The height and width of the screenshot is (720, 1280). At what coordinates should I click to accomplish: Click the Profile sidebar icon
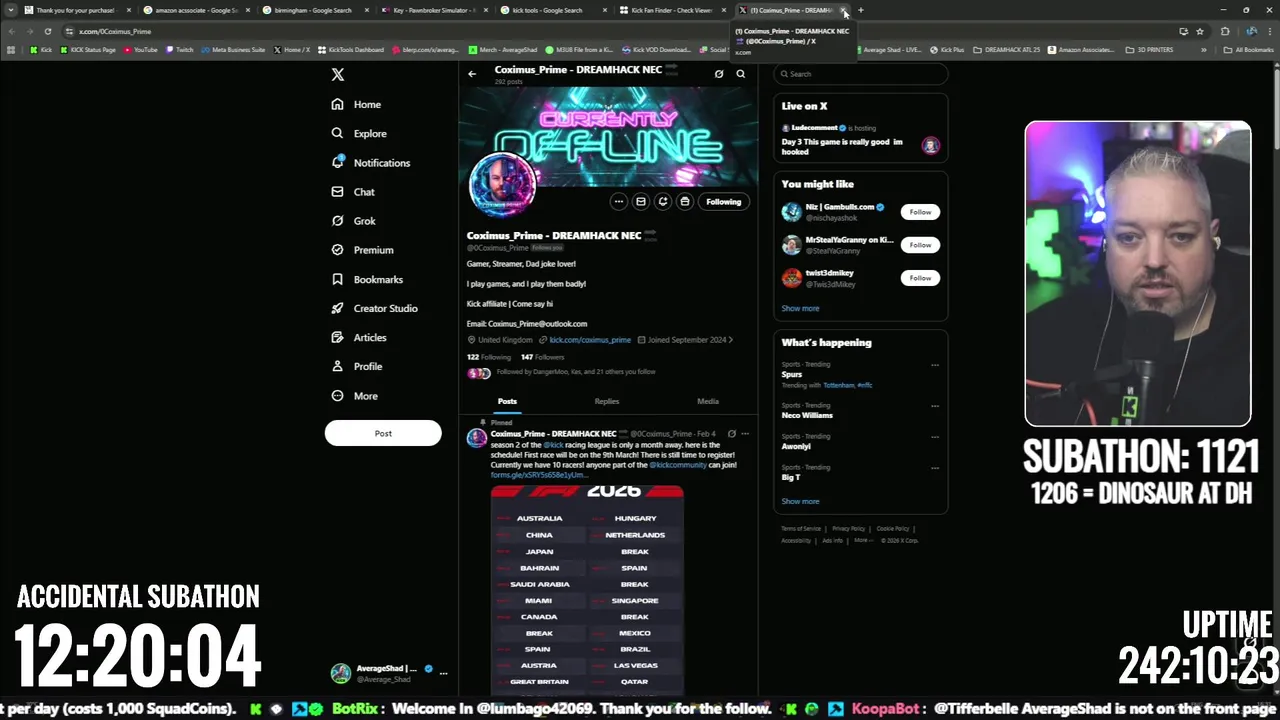(337, 366)
